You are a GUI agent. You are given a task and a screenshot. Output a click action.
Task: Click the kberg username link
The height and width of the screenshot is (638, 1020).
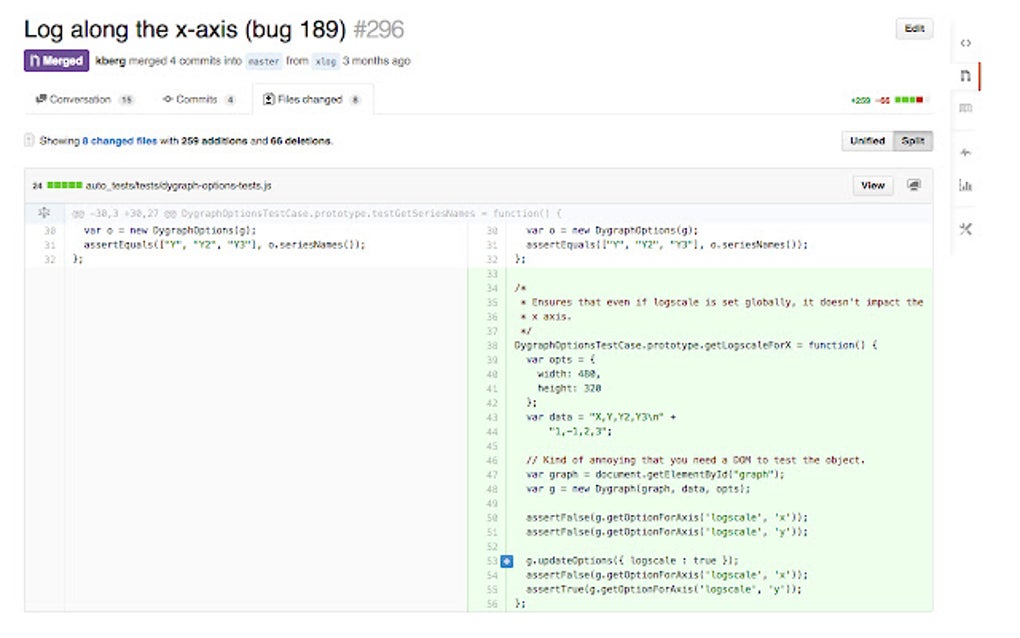coord(110,60)
